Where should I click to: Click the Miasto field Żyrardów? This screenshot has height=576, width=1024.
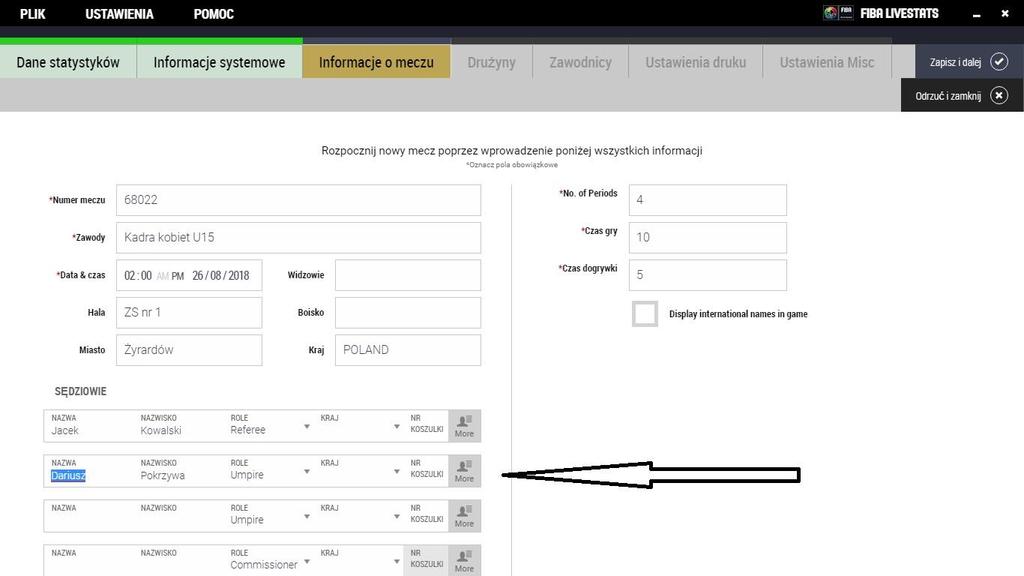tap(189, 350)
